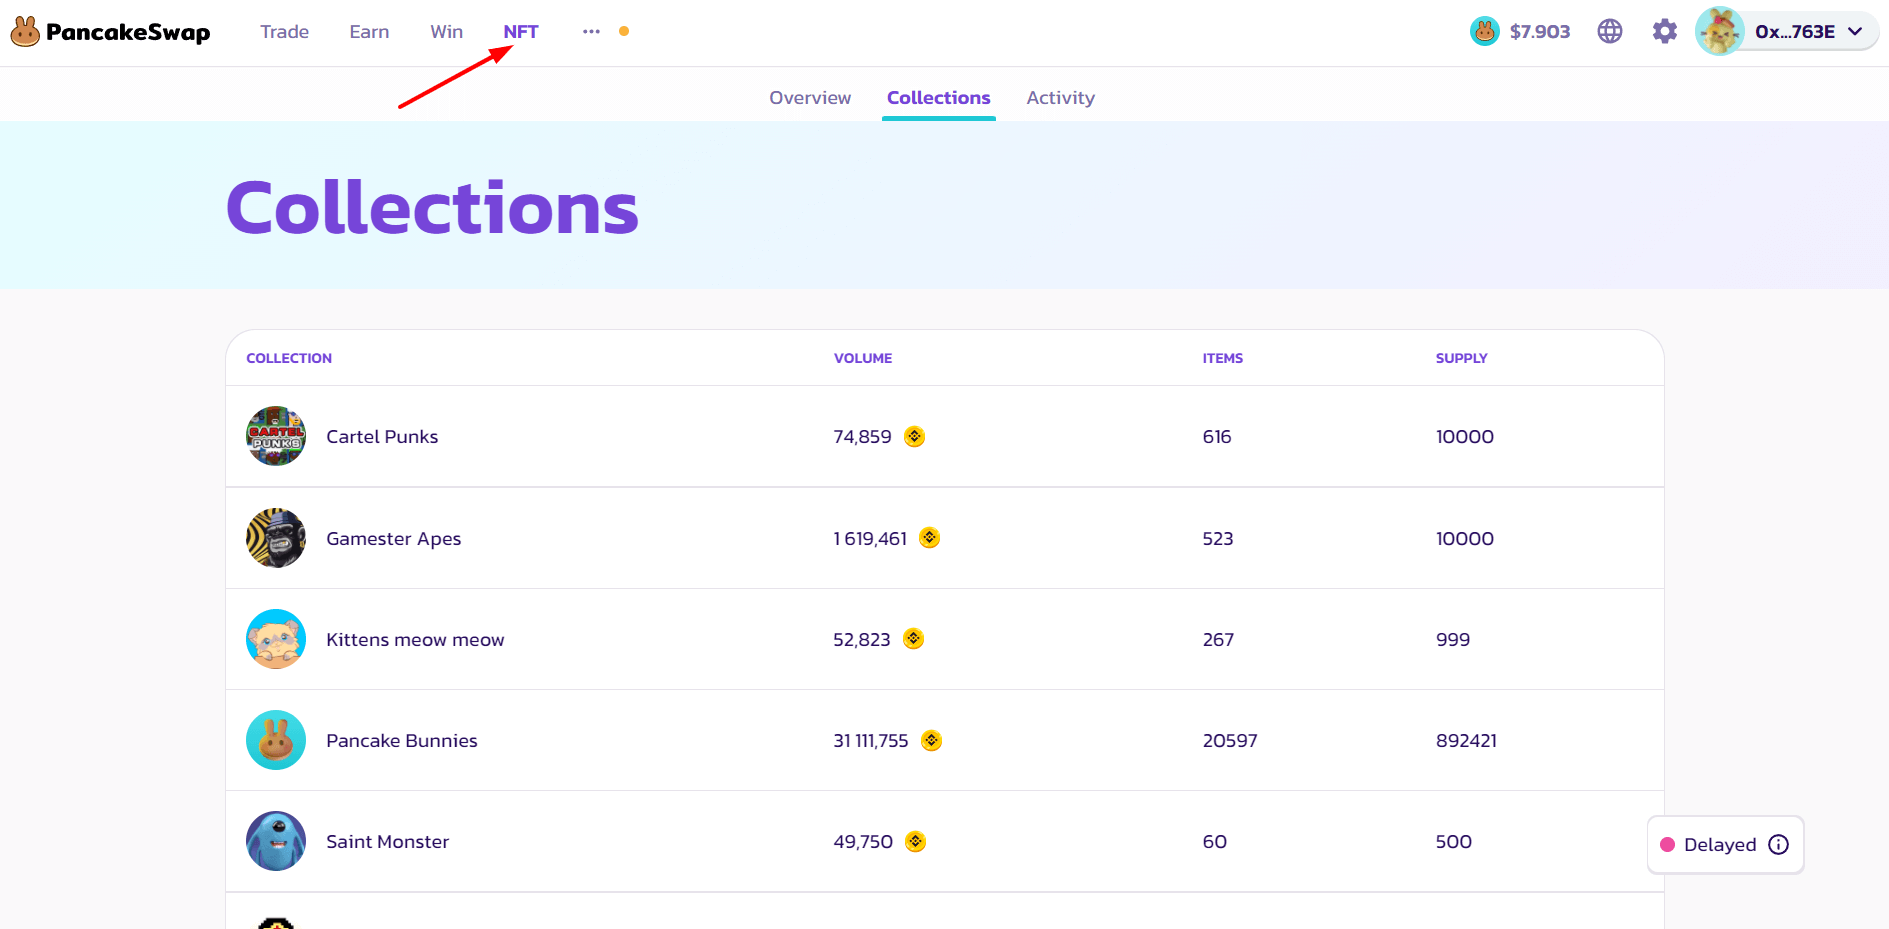The image size is (1889, 929).
Task: Click the Kittens meow meow avatar
Action: pos(276,639)
